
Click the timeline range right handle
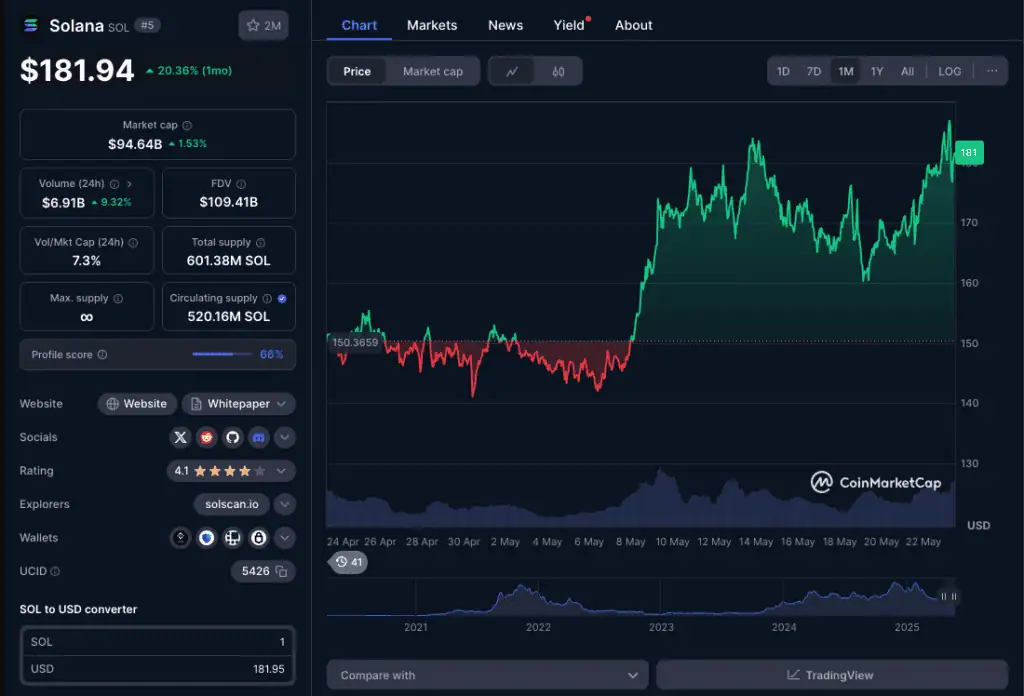954,597
